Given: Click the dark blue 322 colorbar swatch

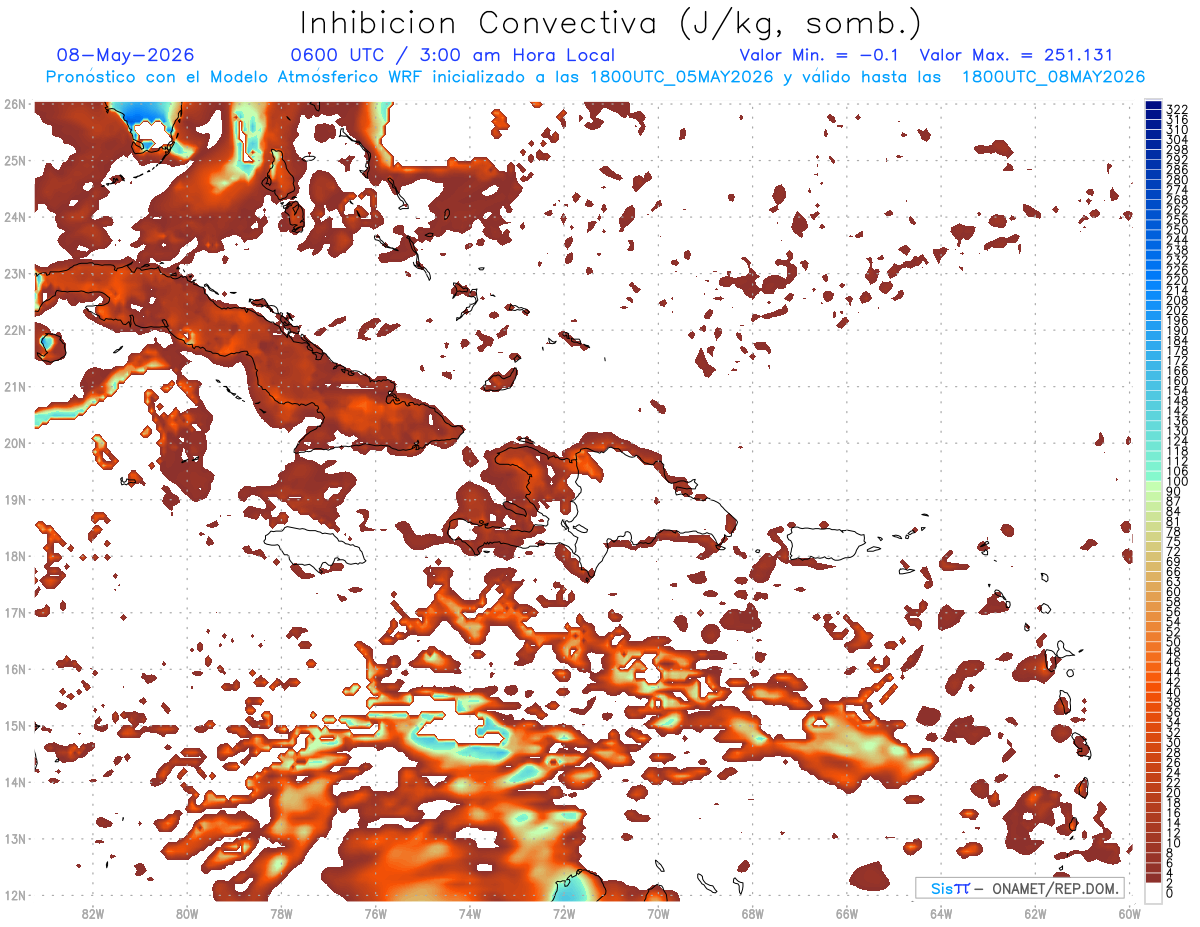Looking at the screenshot, I should 1154,107.
